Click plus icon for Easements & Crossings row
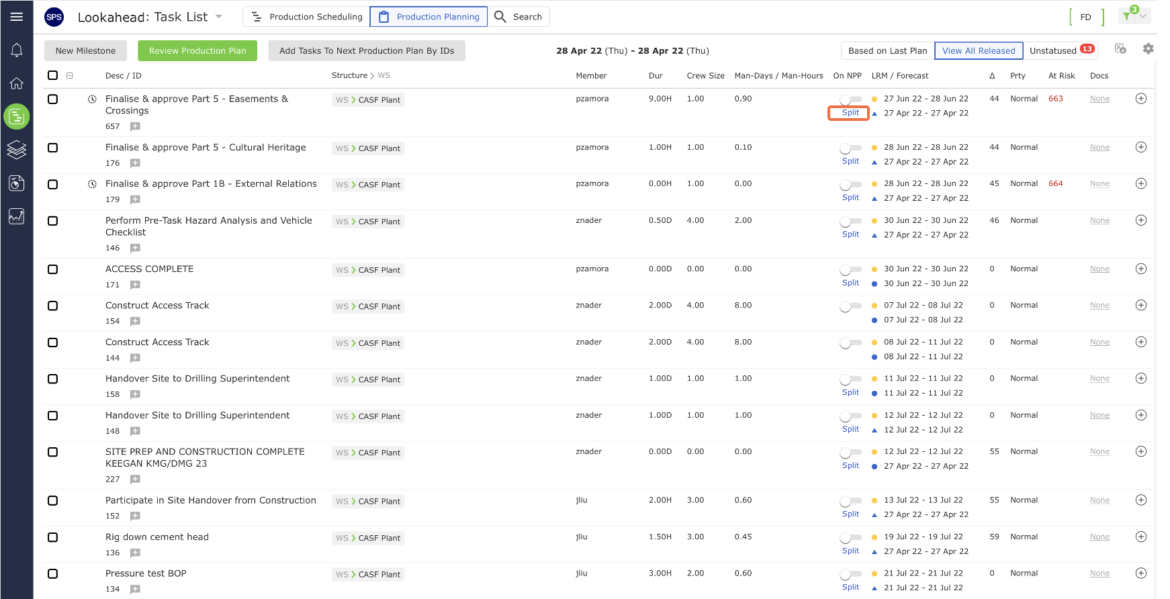Viewport: 1170px width, 599px height. (x=1141, y=98)
